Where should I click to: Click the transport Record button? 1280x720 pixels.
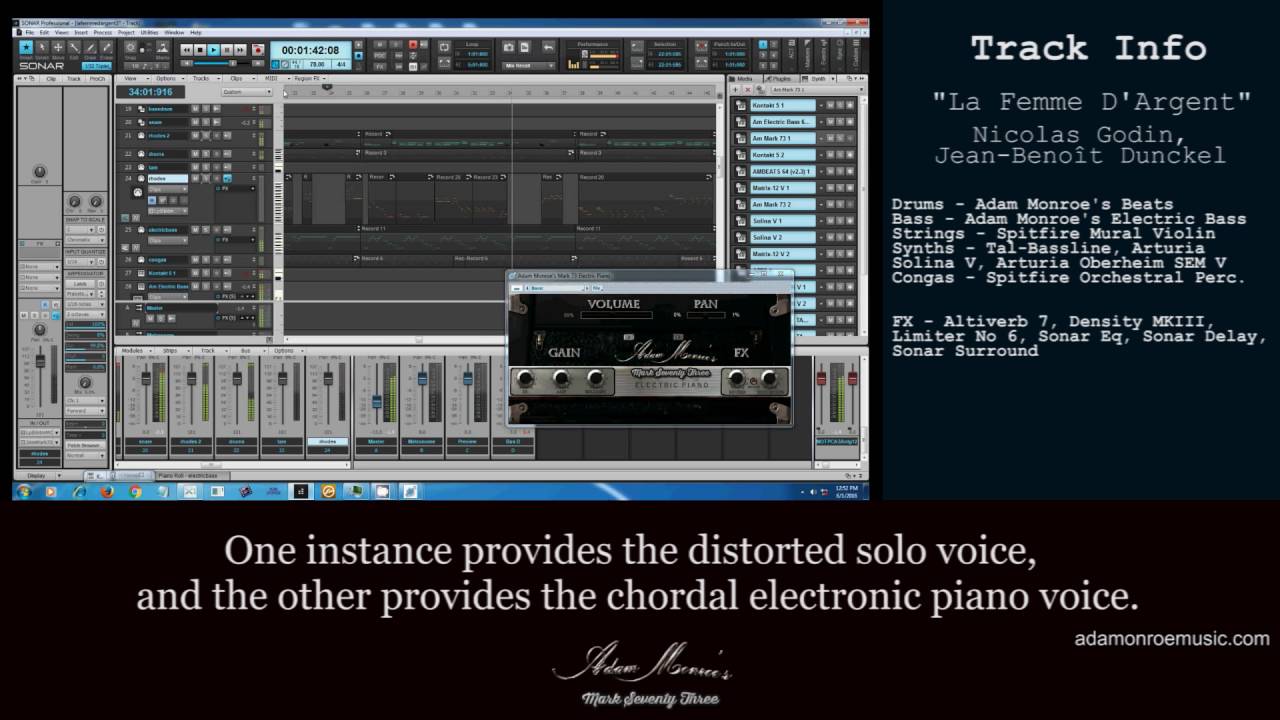258,50
